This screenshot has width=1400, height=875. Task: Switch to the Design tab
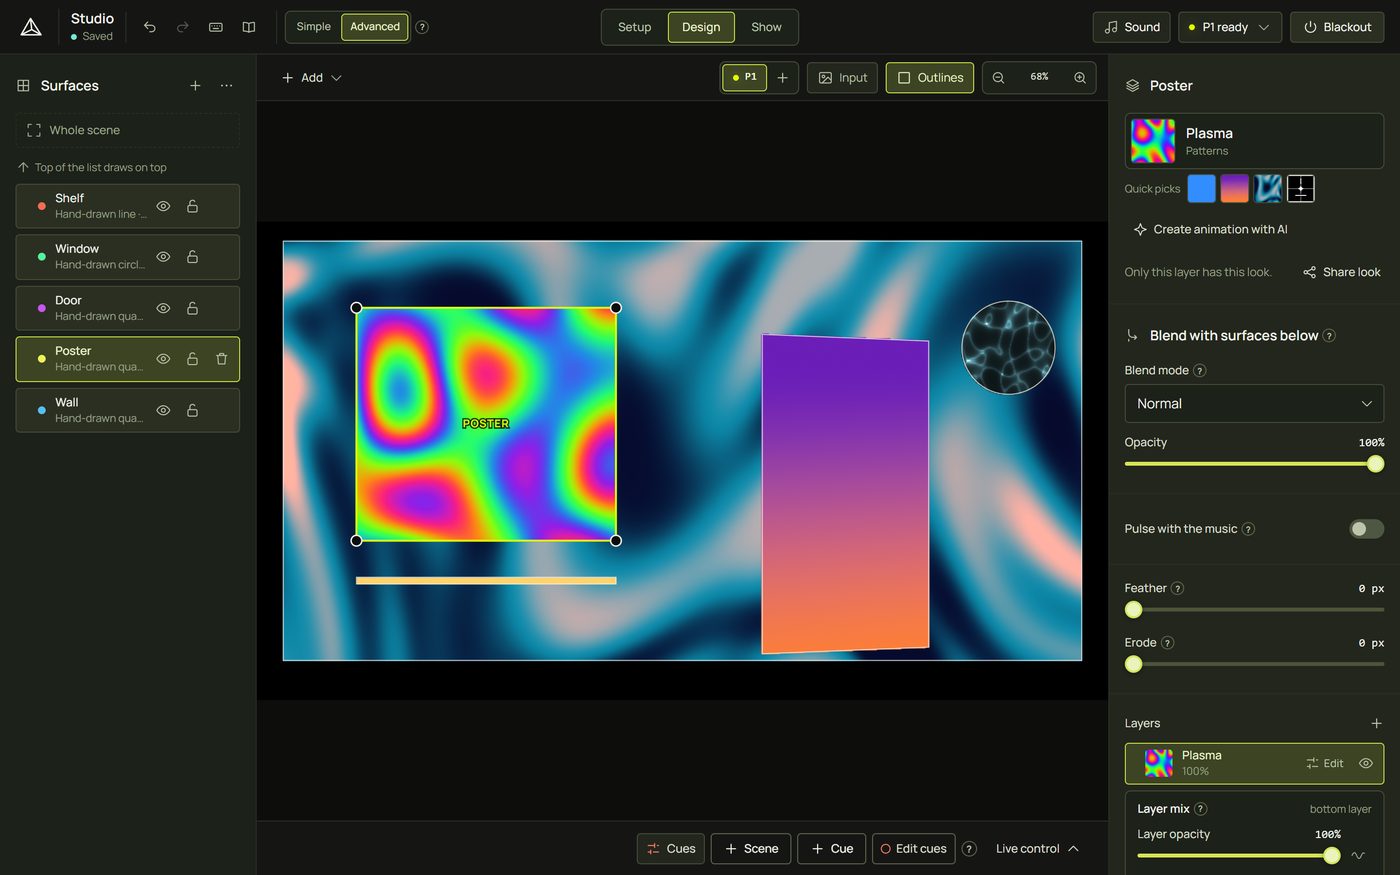(x=701, y=27)
